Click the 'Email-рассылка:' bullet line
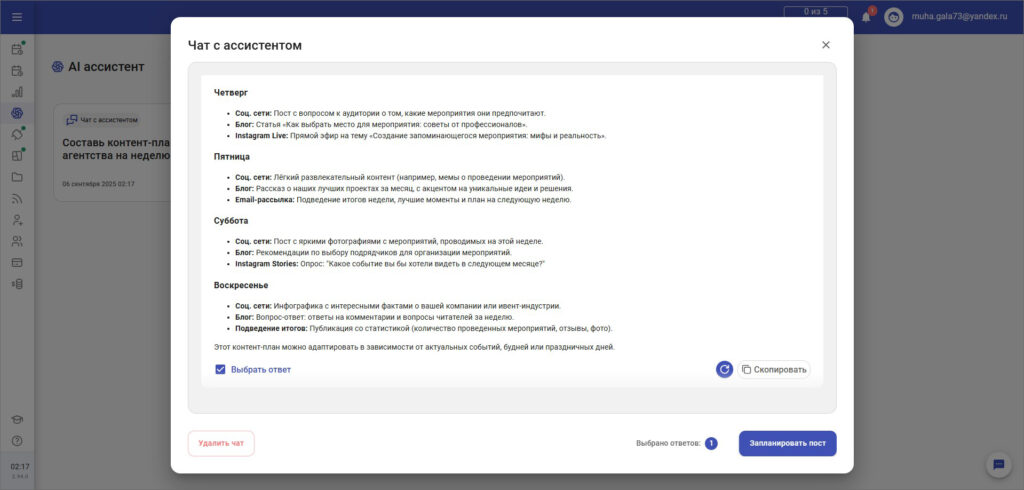 click(x=403, y=200)
